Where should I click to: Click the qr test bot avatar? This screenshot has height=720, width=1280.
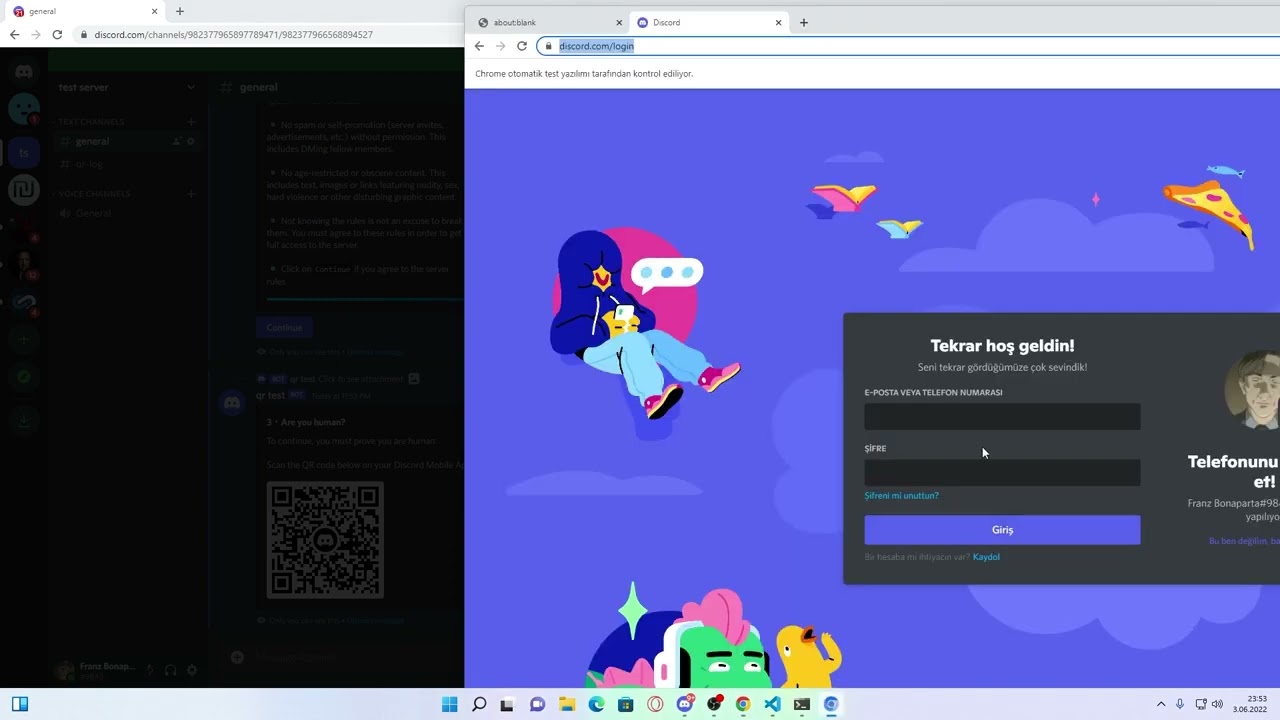pyautogui.click(x=232, y=403)
